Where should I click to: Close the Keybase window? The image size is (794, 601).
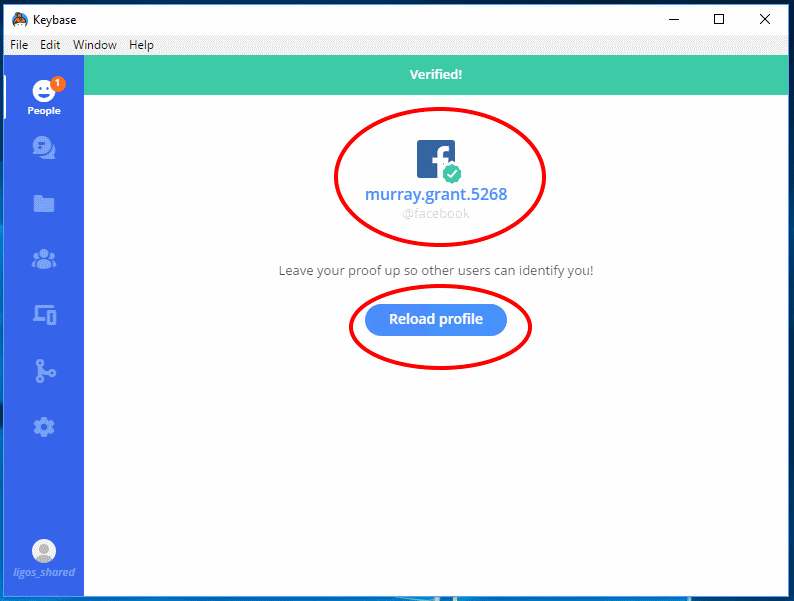coord(765,20)
